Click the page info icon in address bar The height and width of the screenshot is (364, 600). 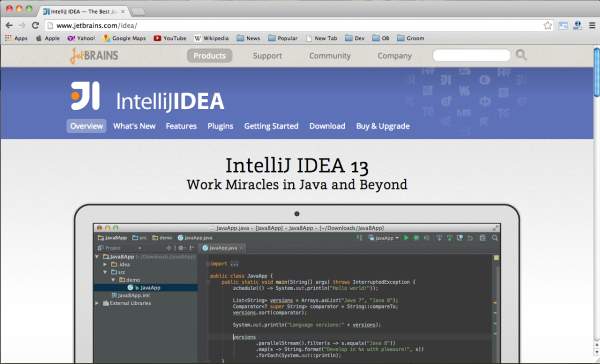(x=50, y=26)
